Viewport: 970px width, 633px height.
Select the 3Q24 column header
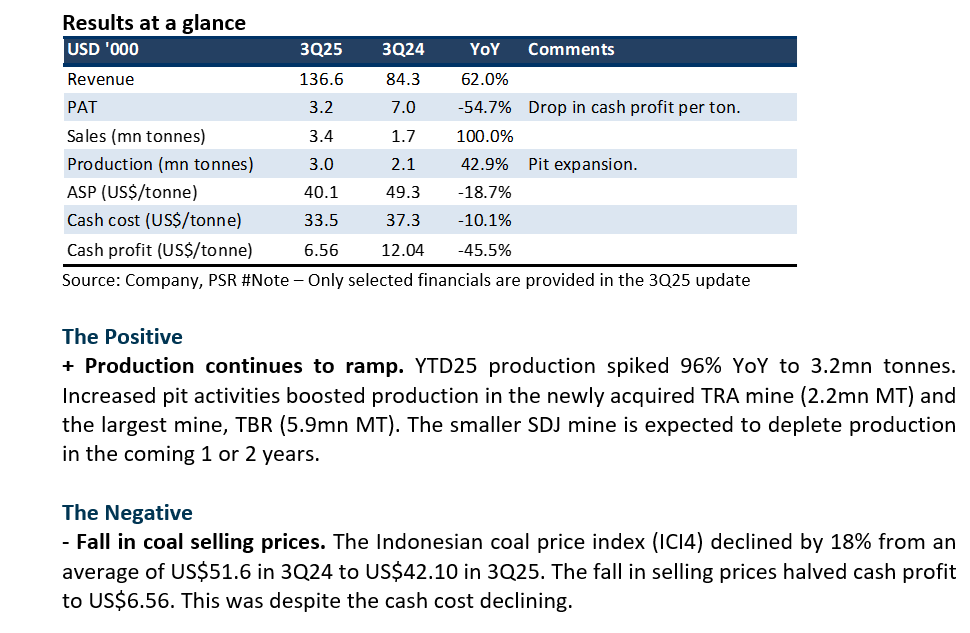coord(401,49)
